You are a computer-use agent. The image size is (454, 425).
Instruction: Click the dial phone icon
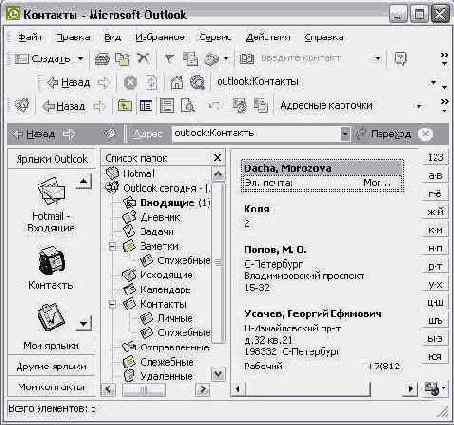212,59
